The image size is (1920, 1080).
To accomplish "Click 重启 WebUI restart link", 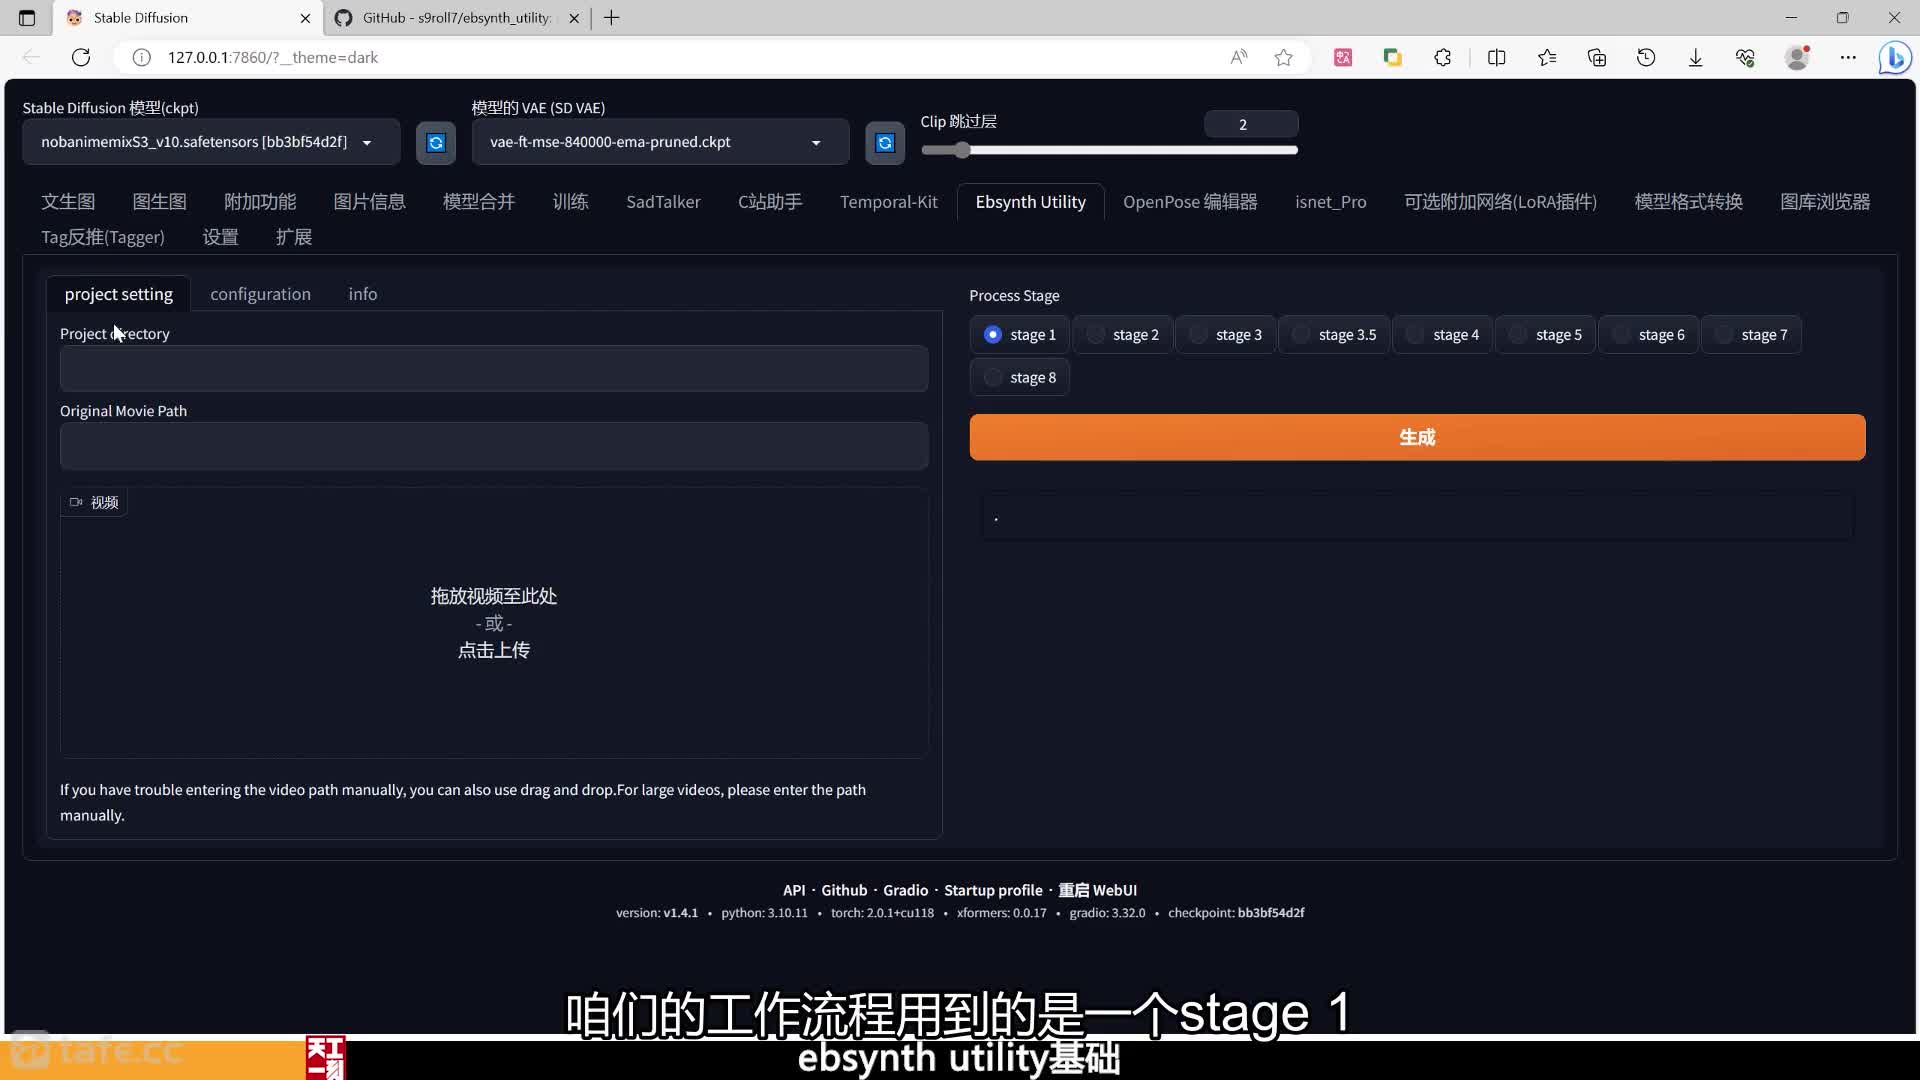I will pos(1098,890).
